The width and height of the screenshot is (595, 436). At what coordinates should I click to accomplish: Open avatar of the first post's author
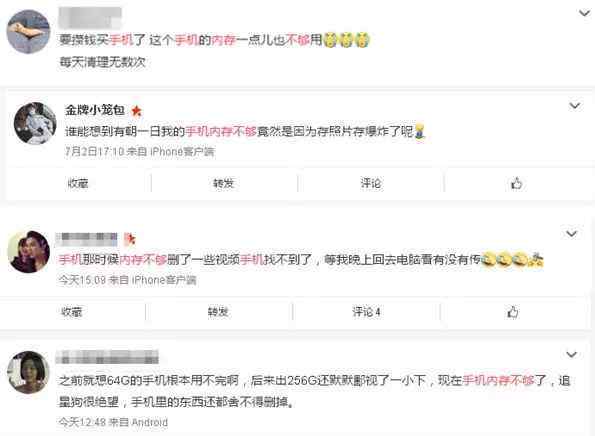pos(28,31)
